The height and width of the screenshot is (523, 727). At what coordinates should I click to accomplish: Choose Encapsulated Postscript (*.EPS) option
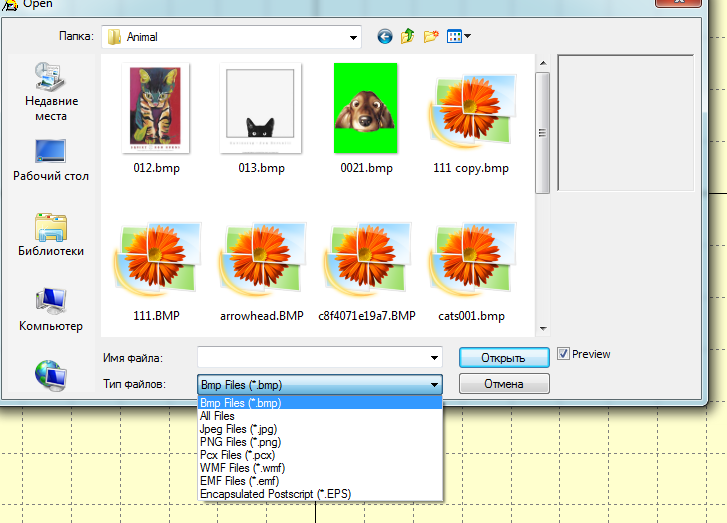[320, 494]
